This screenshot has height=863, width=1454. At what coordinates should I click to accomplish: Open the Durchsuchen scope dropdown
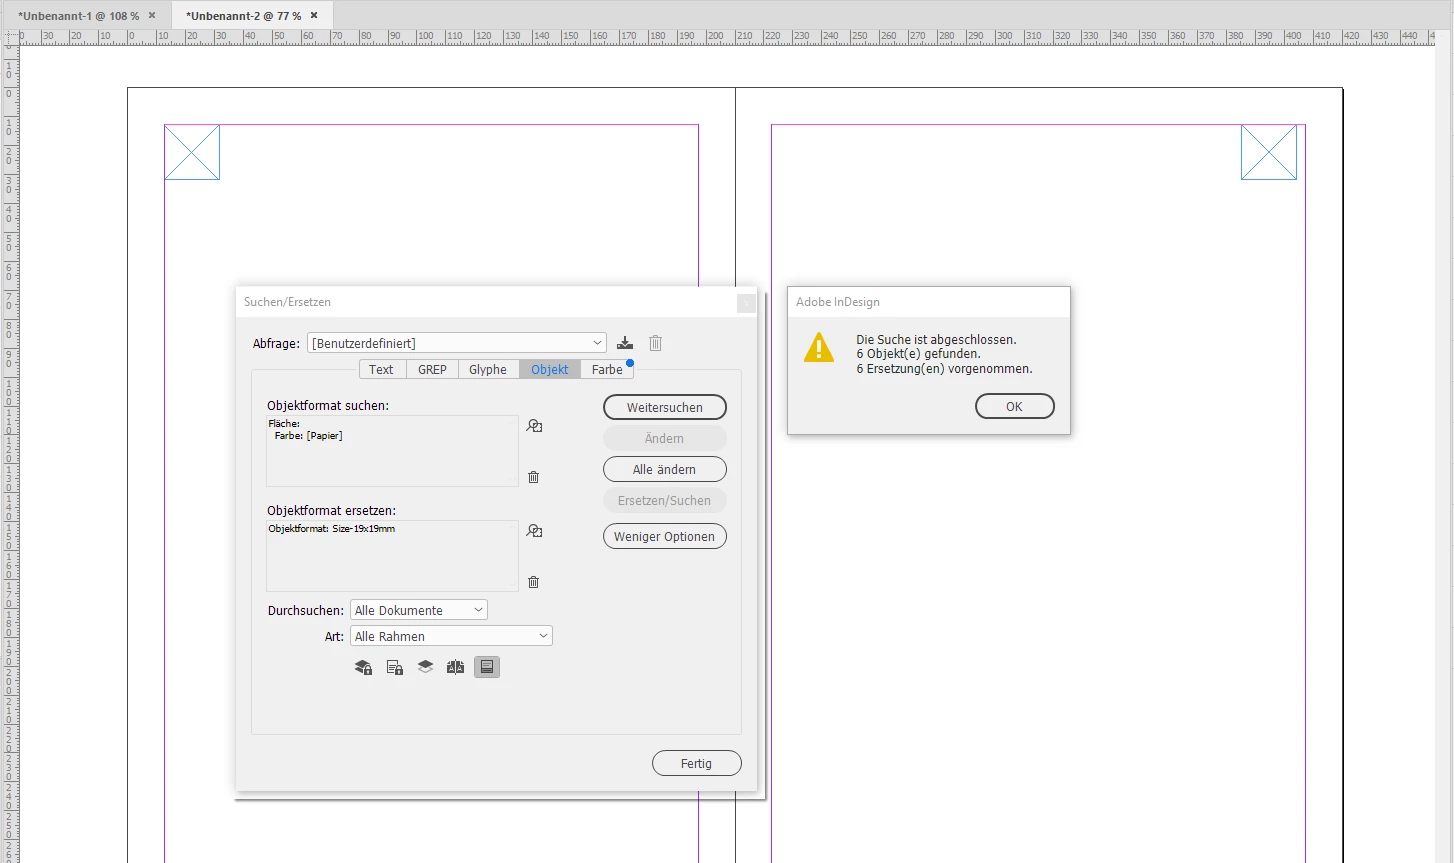tap(419, 610)
